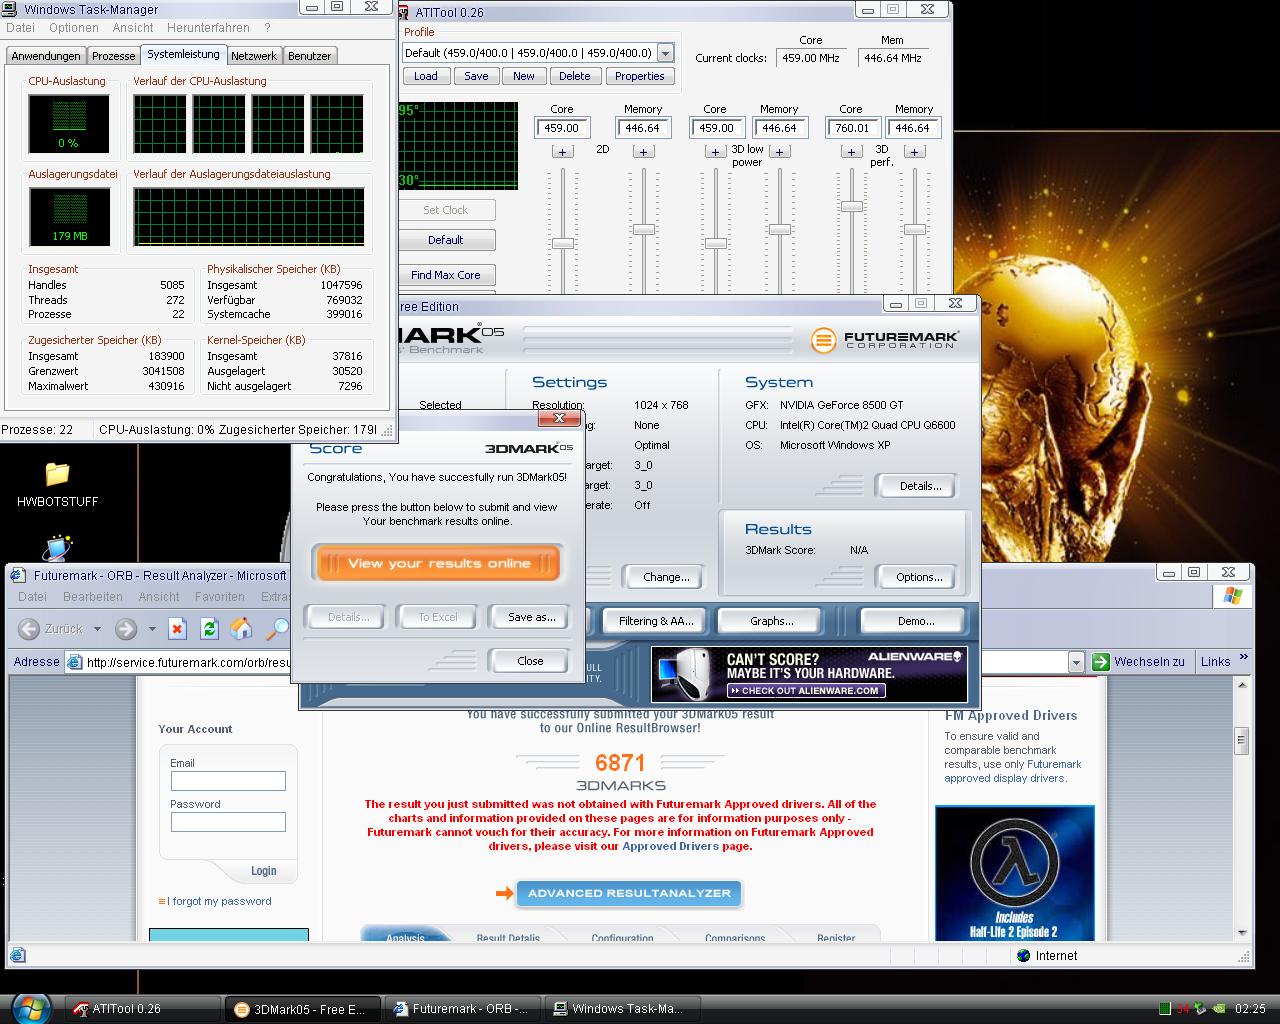Click the plus under 3D perf. Core
Viewport: 1280px width, 1024px height.
point(851,152)
